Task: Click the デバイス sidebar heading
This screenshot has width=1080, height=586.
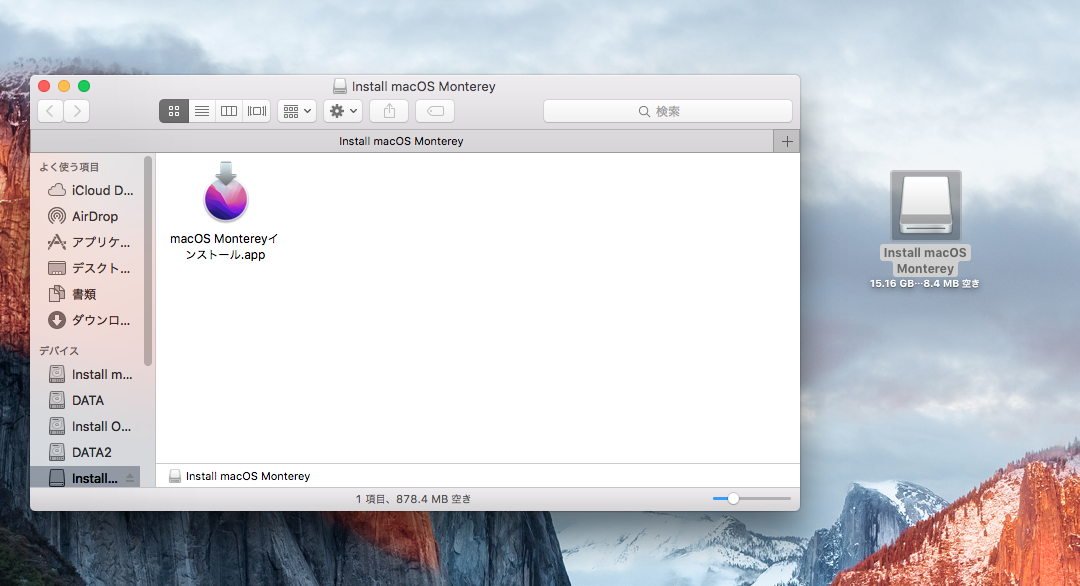Action: (59, 350)
